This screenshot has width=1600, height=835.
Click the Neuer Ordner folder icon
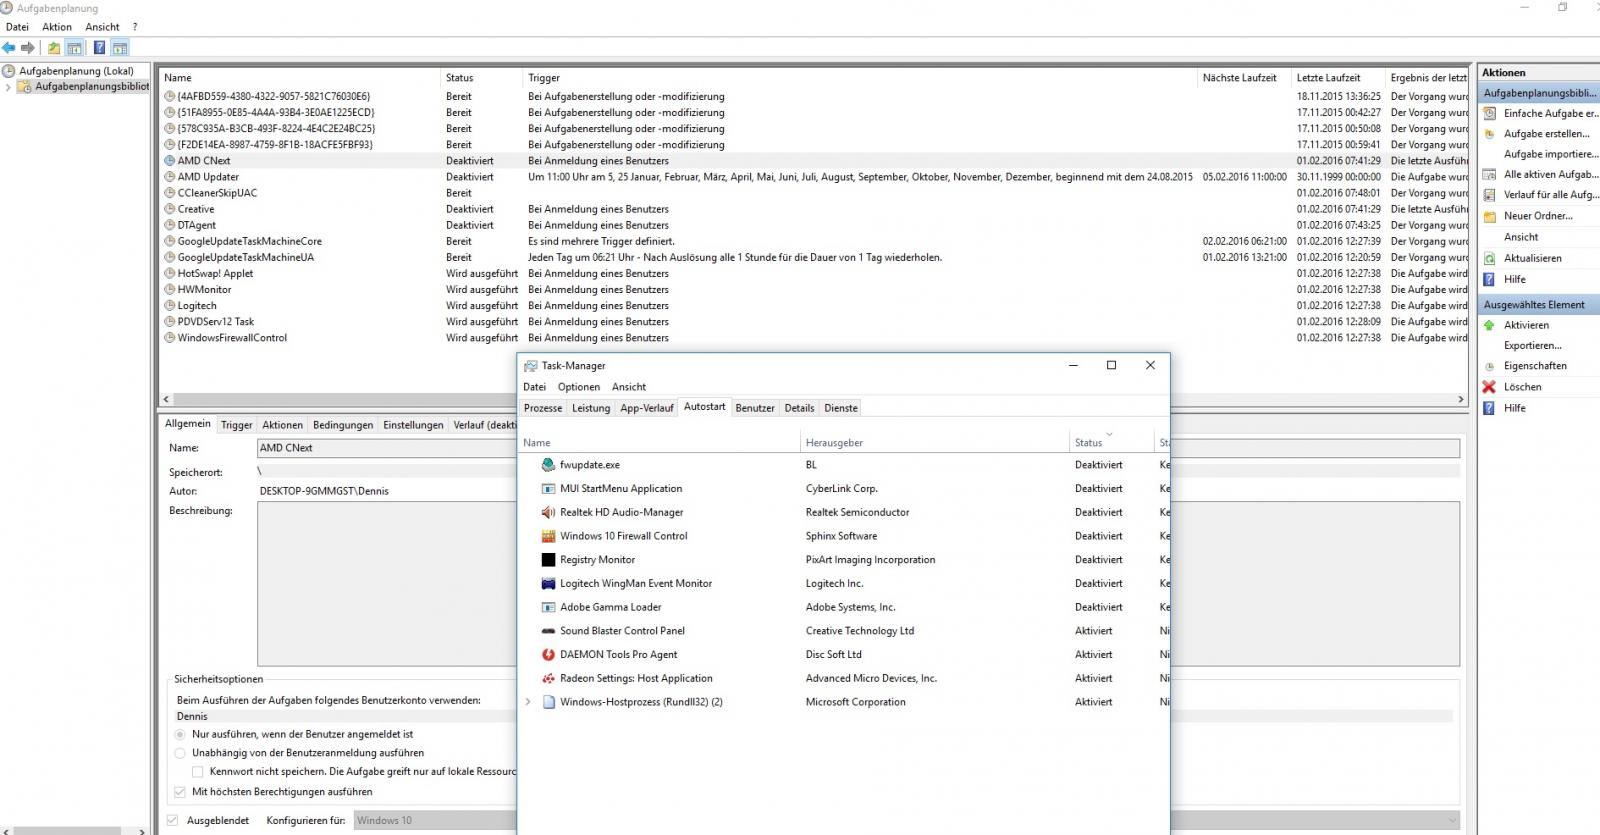1489,216
